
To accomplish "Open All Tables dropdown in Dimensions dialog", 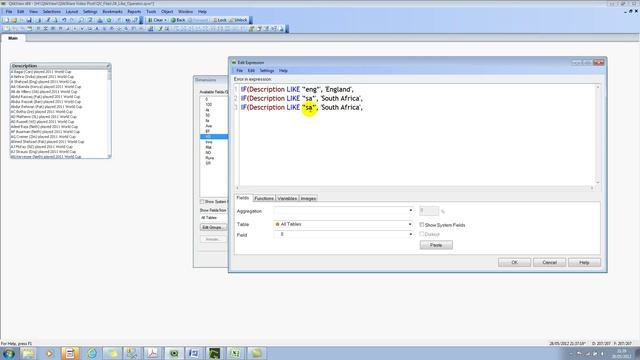I will 213,218.
